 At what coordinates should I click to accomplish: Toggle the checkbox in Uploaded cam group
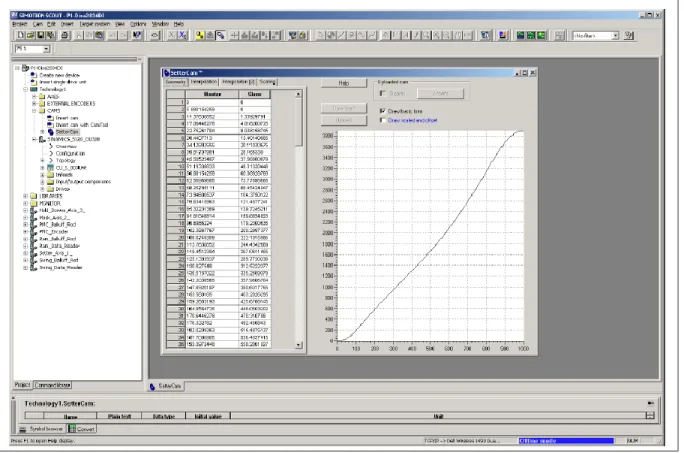tap(383, 93)
